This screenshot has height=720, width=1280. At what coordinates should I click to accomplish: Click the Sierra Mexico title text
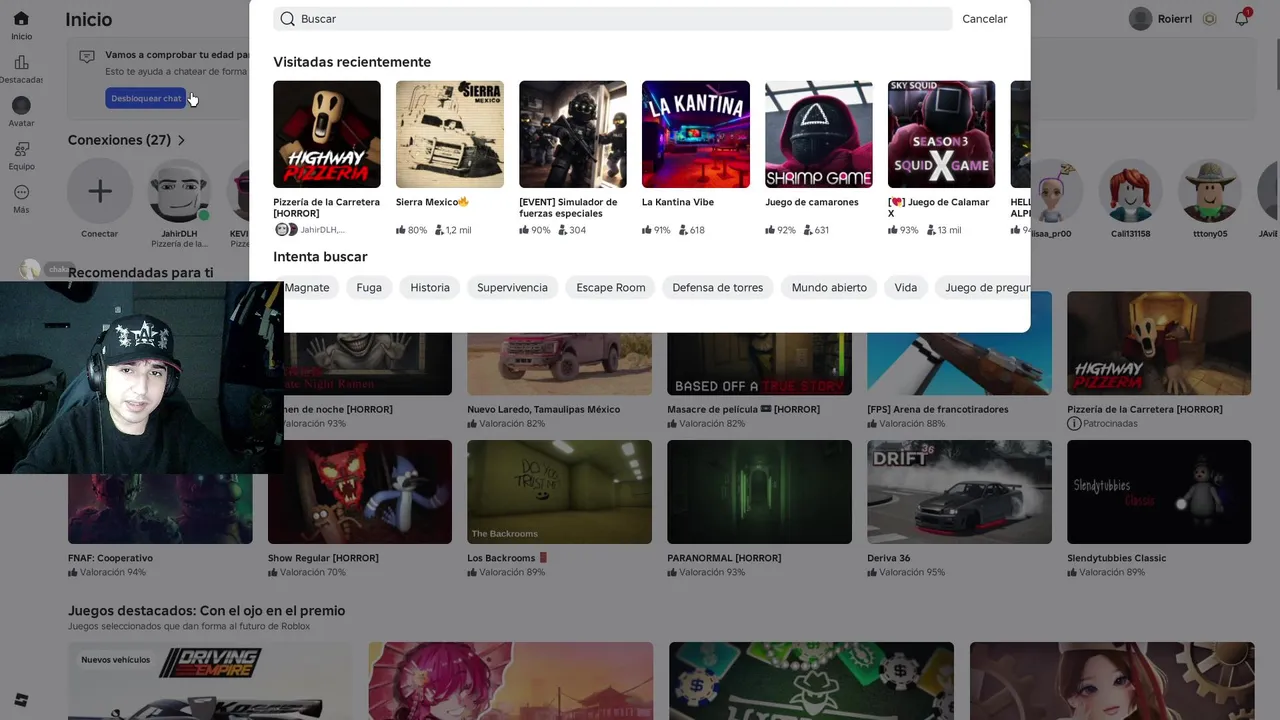point(432,202)
